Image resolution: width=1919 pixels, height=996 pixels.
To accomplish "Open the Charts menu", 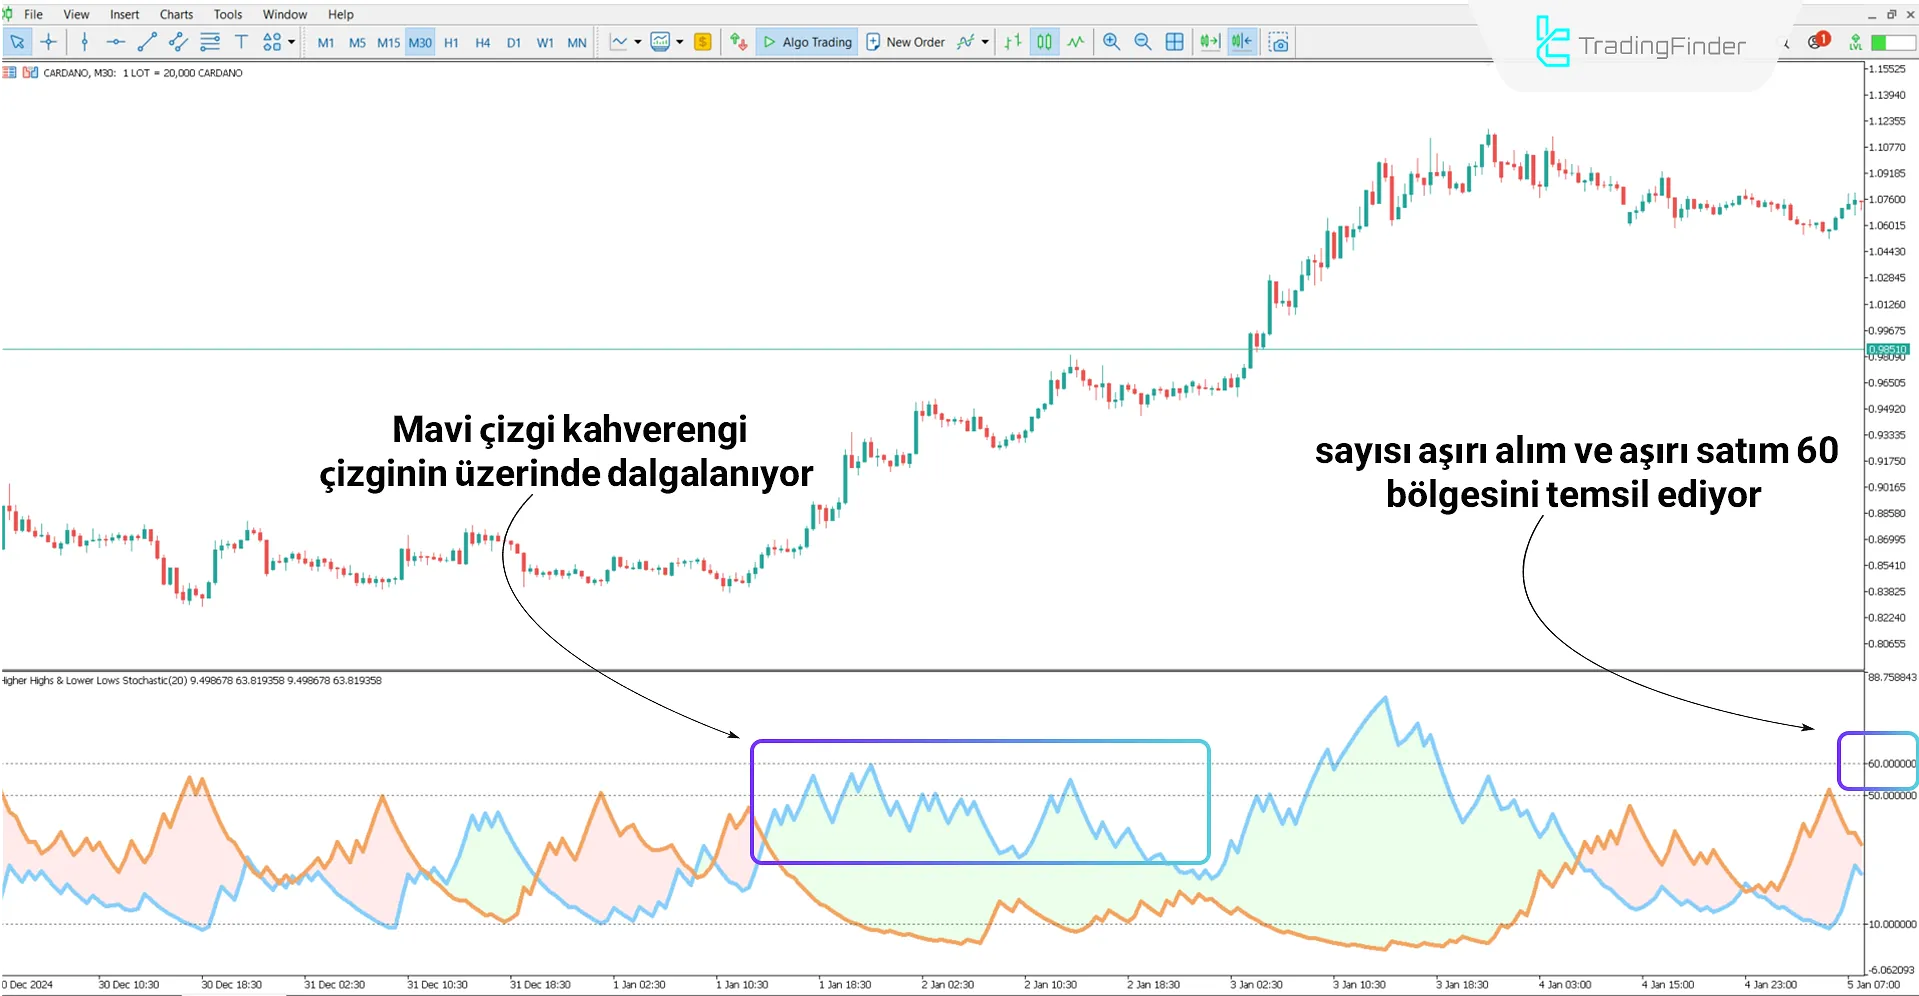I will click(x=175, y=14).
